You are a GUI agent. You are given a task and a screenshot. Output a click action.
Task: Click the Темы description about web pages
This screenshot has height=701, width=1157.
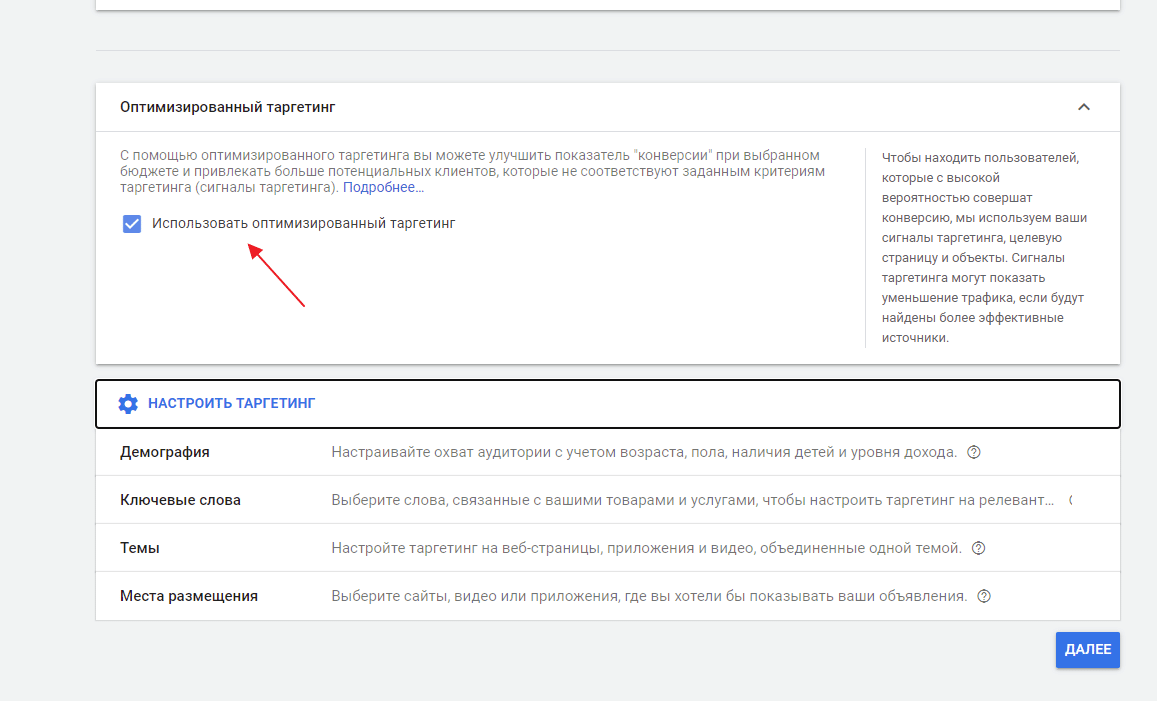click(x=646, y=548)
